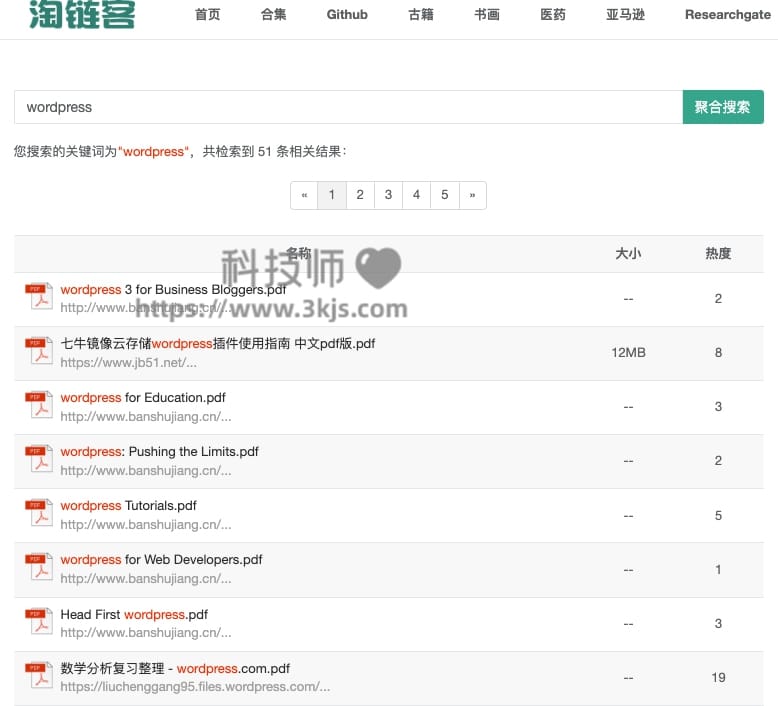Open the 古籍 navigation item

(x=421, y=15)
